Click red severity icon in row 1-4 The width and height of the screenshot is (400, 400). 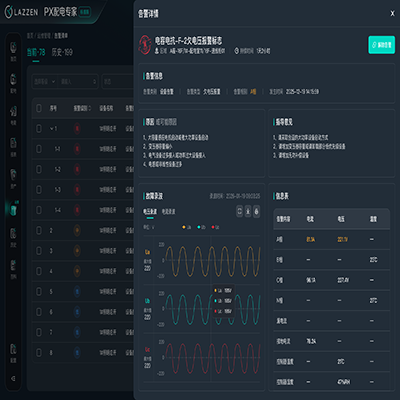click(x=77, y=210)
